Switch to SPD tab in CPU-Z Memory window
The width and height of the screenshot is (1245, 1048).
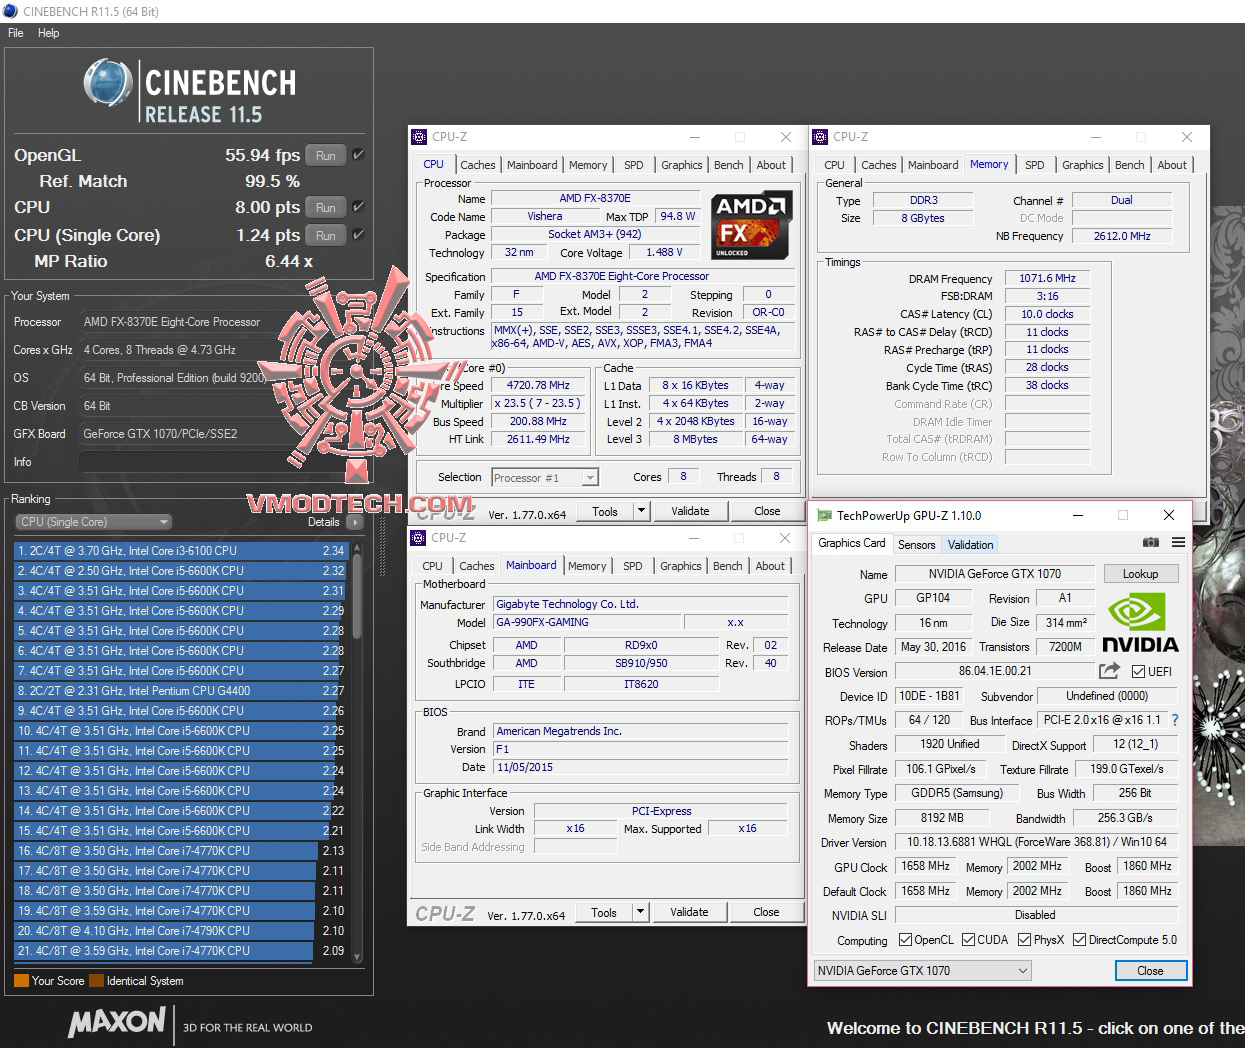[x=1035, y=165]
